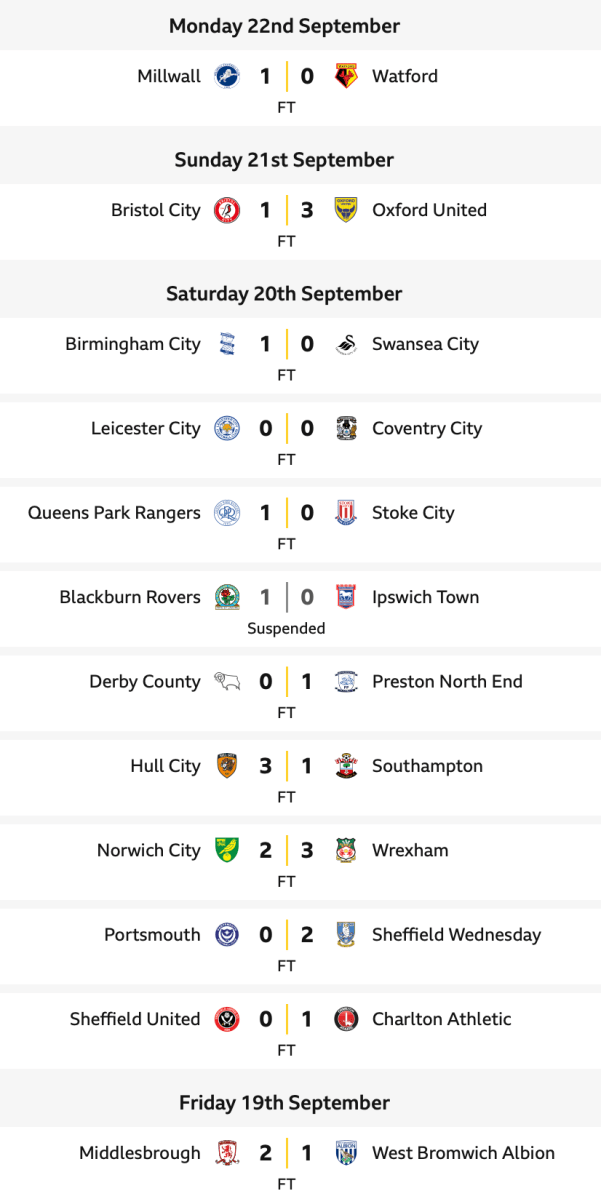Click the Derby County ram crest
Image resolution: width=601 pixels, height=1199 pixels.
[x=227, y=682]
